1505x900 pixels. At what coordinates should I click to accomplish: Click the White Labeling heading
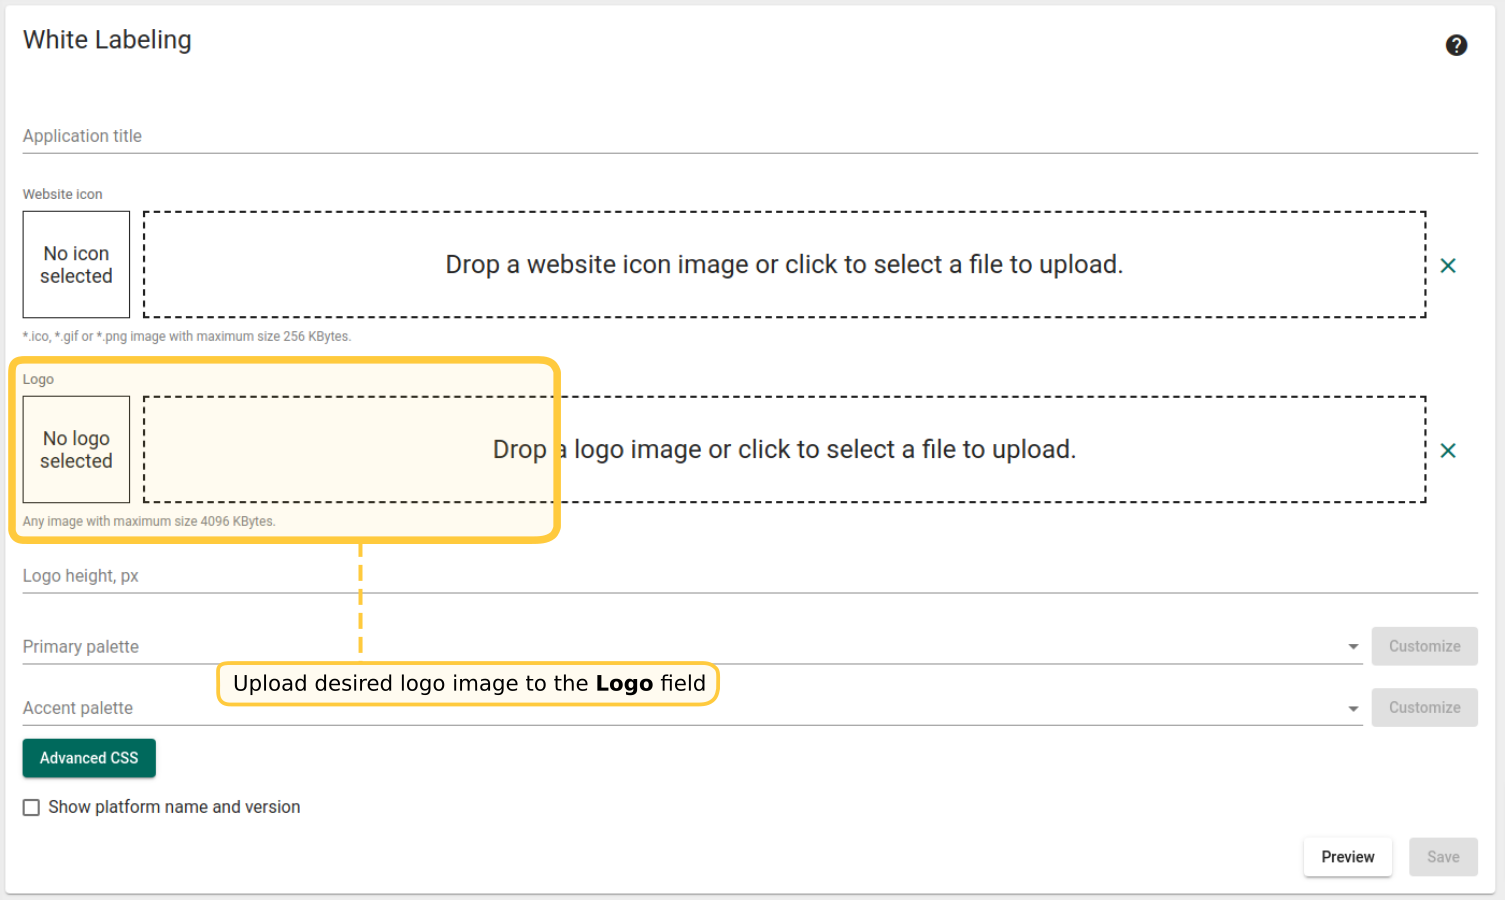[107, 40]
